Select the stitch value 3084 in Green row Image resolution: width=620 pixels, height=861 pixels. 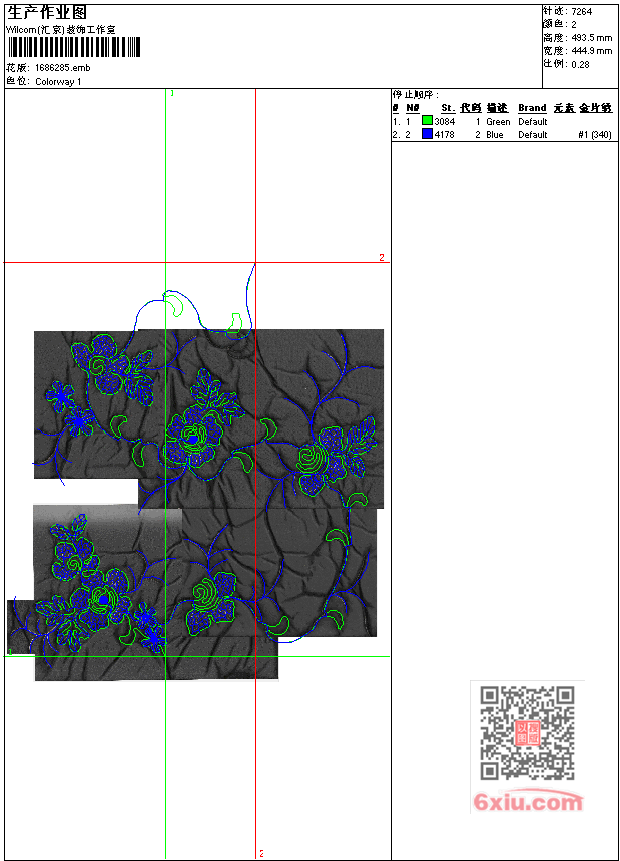coord(445,121)
